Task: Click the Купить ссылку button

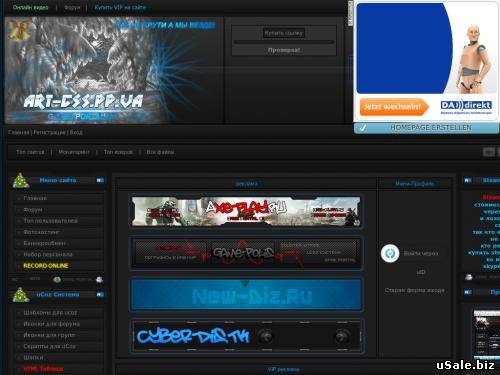Action: click(284, 33)
